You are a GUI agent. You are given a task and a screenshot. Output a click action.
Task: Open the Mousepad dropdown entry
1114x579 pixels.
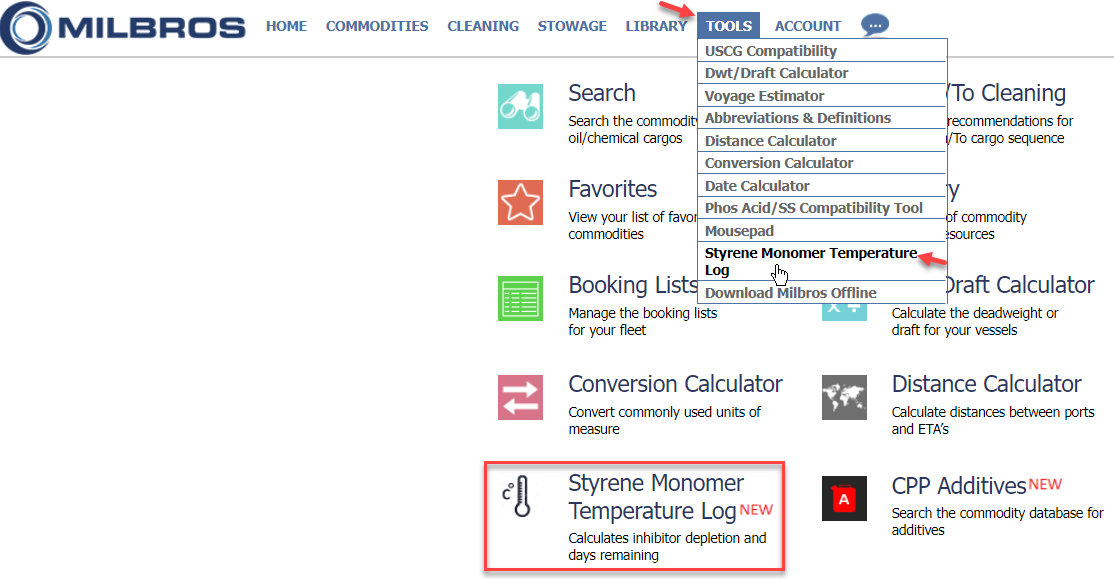pyautogui.click(x=739, y=231)
